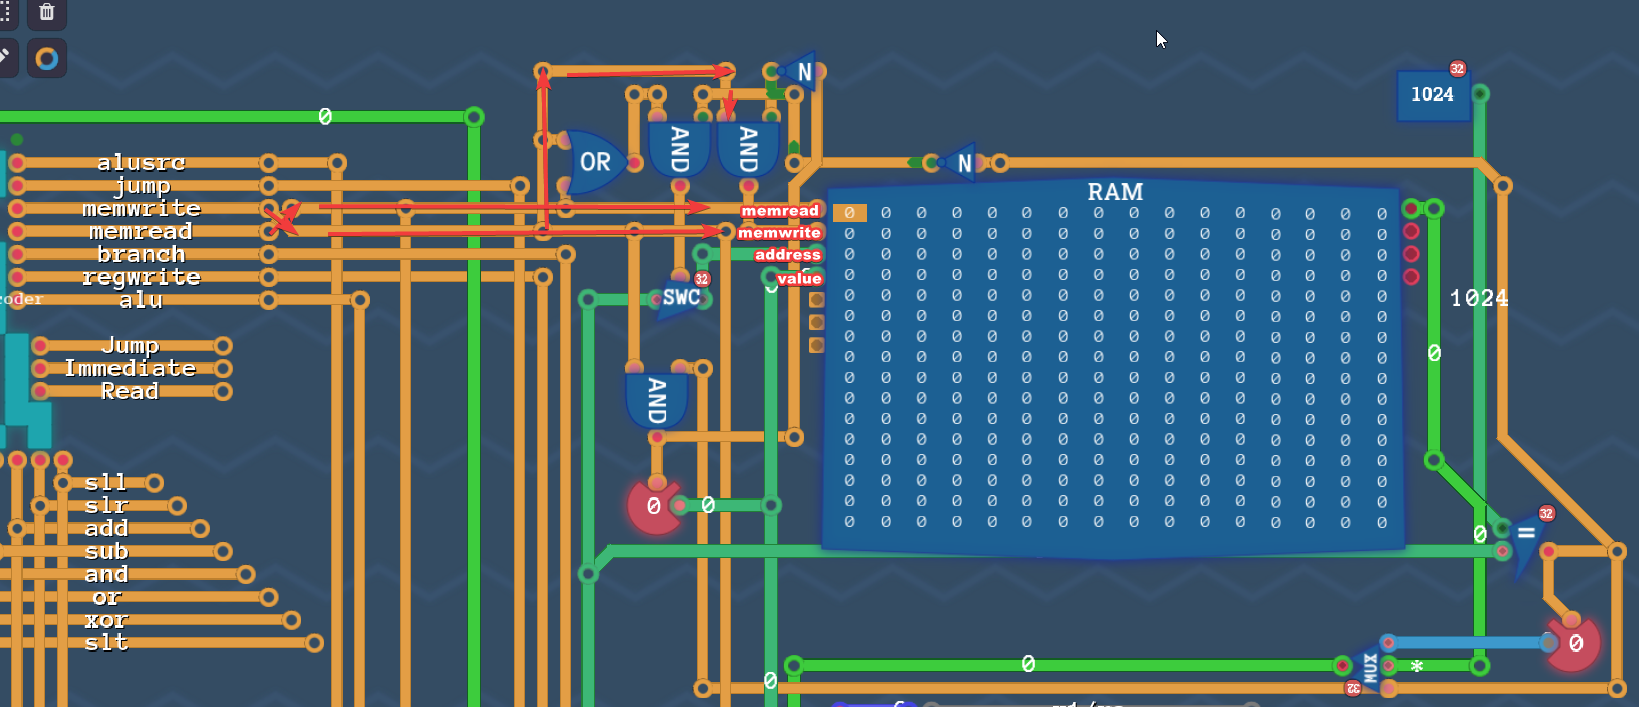
Task: Select the AND gate beside the OR gate
Action: [680, 149]
